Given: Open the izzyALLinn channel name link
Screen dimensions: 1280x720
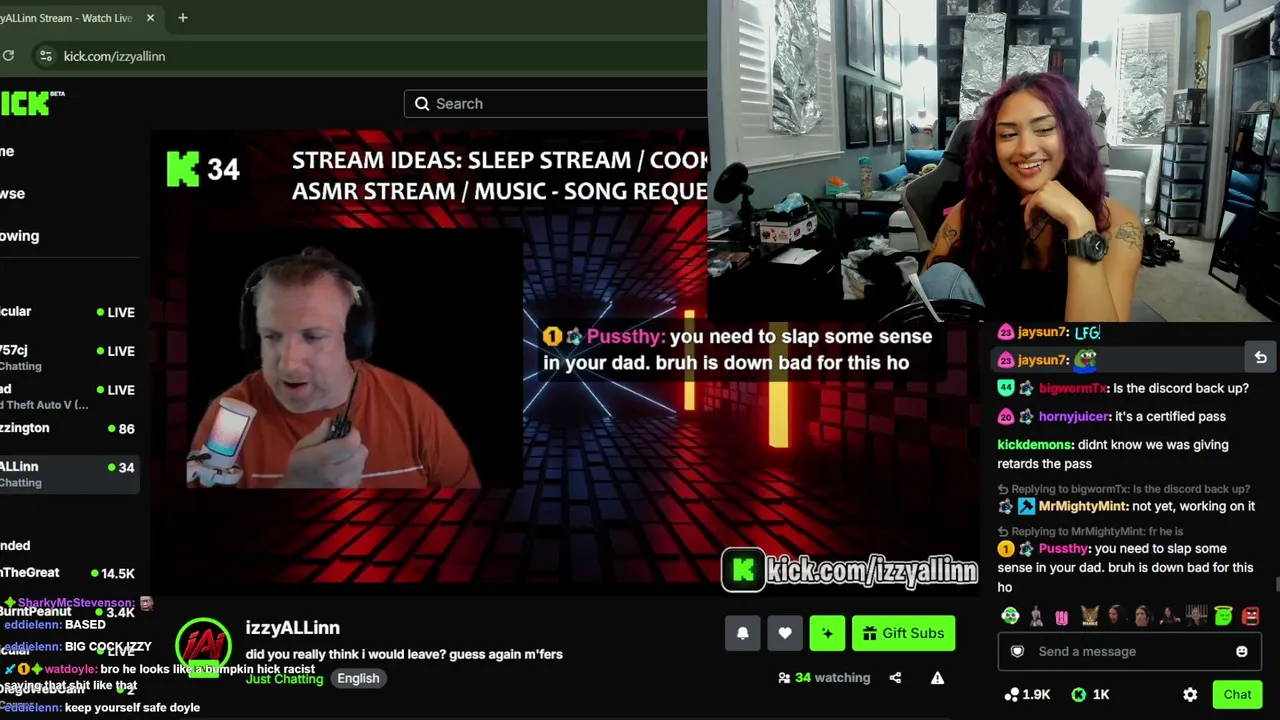Looking at the screenshot, I should [x=292, y=628].
